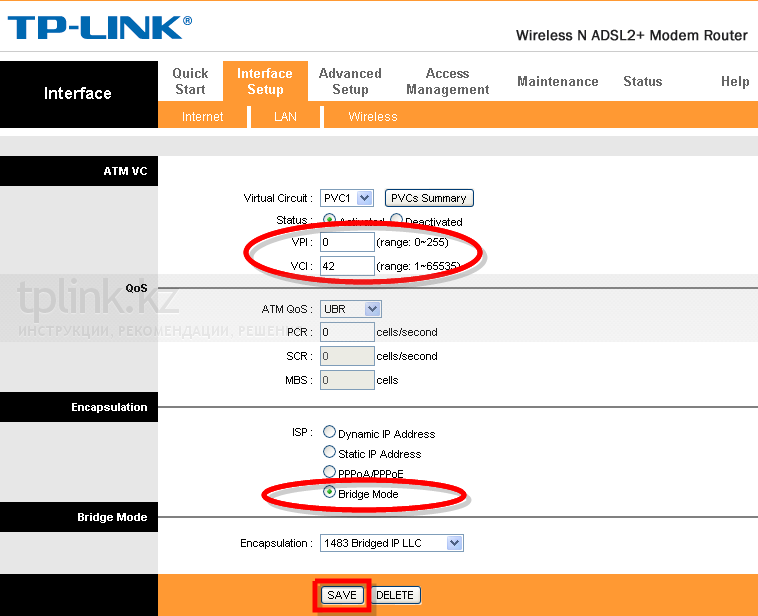This screenshot has height=616, width=758.
Task: Click the 'cells' unit text next to MBS
Action: click(x=387, y=381)
